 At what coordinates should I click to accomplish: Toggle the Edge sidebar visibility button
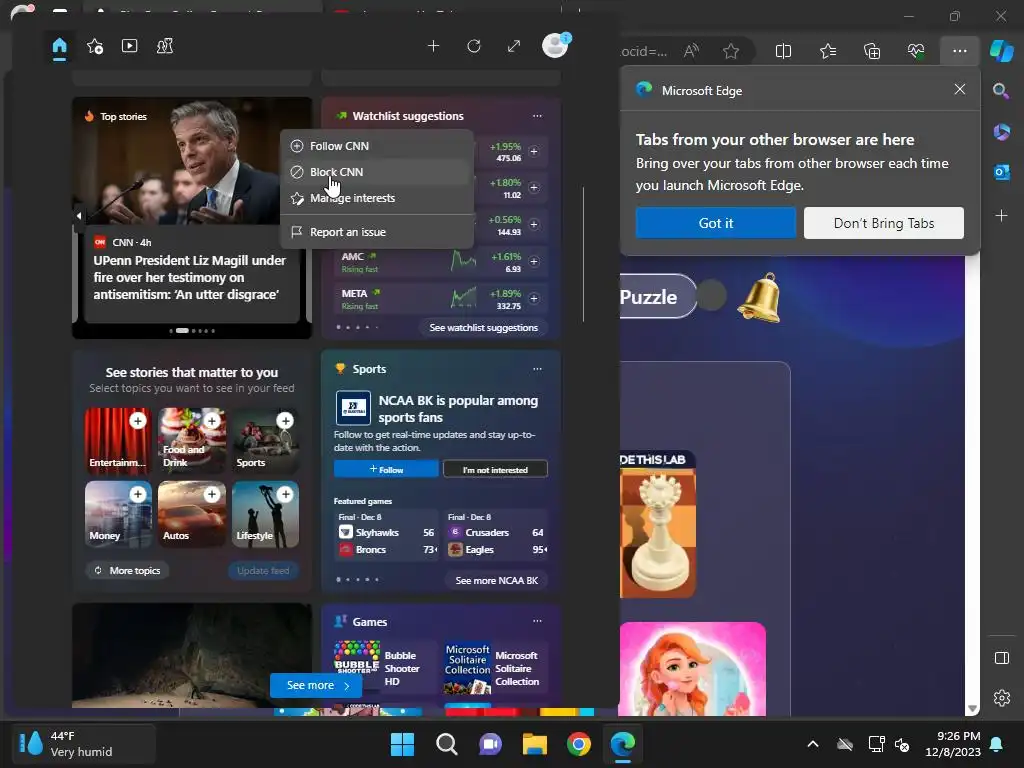click(x=1002, y=658)
